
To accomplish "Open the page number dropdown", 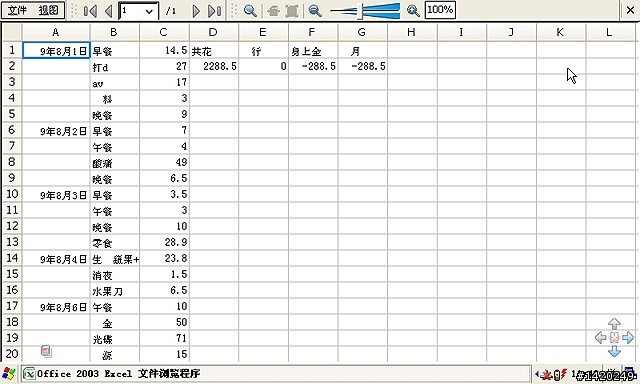I will pos(149,11).
